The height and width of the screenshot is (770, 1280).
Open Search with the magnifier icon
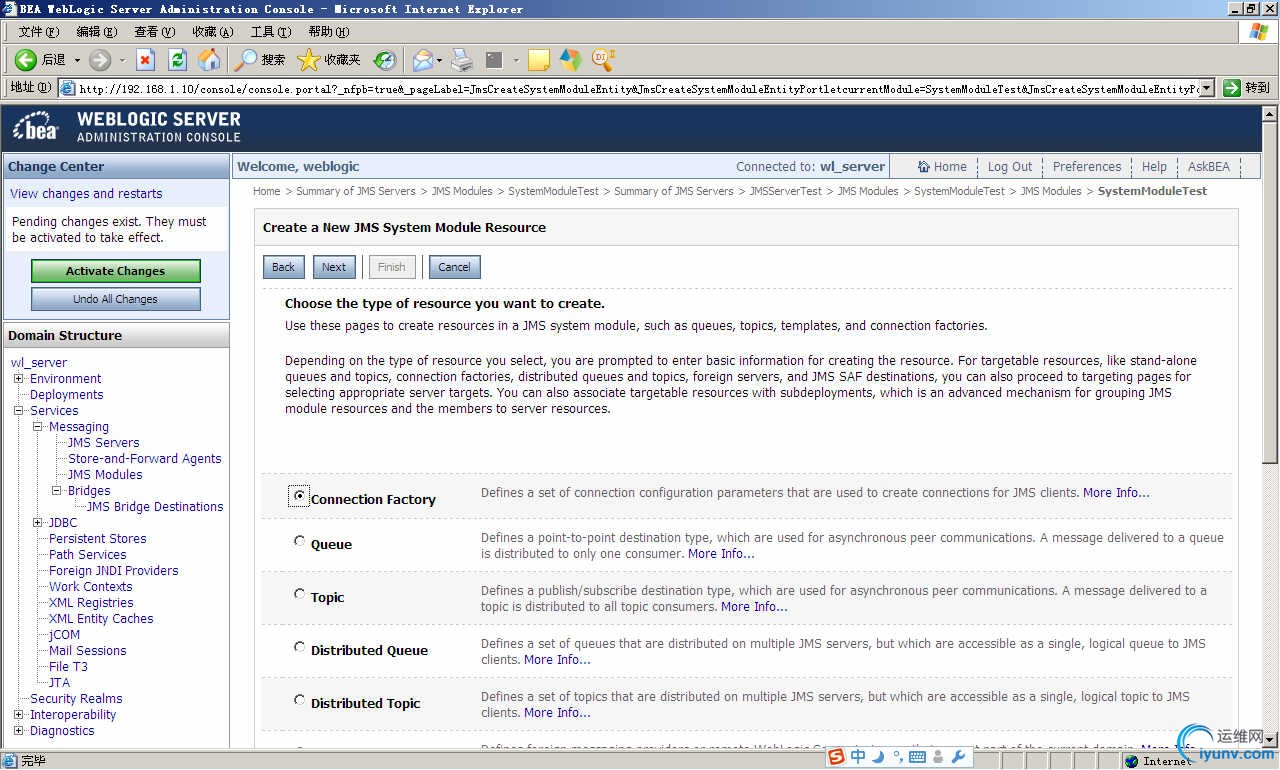[245, 60]
